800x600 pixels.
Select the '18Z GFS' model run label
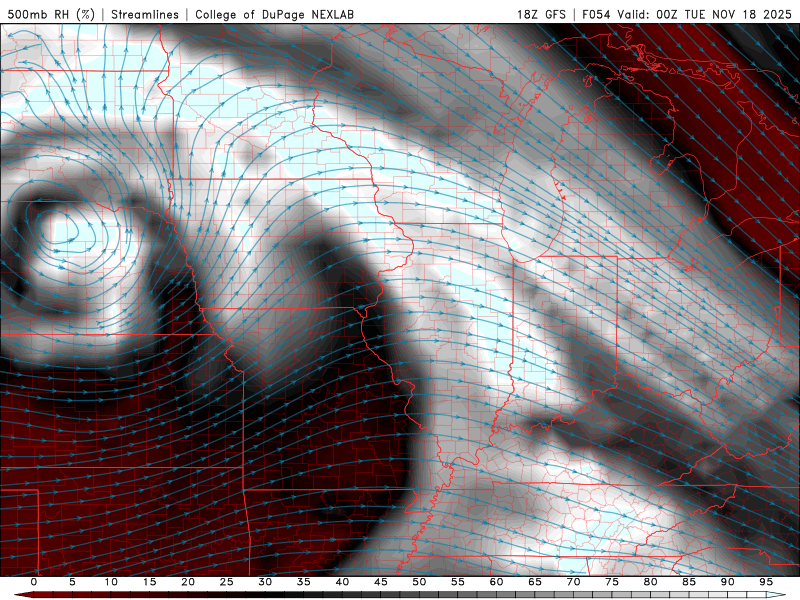coord(541,14)
